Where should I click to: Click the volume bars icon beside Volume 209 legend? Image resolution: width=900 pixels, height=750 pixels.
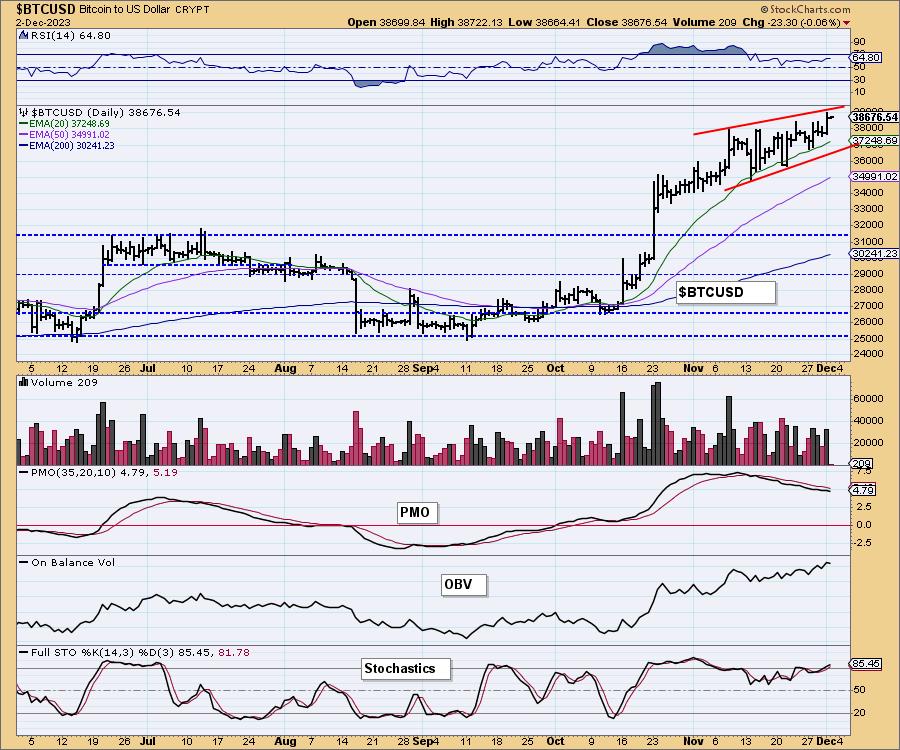click(24, 382)
